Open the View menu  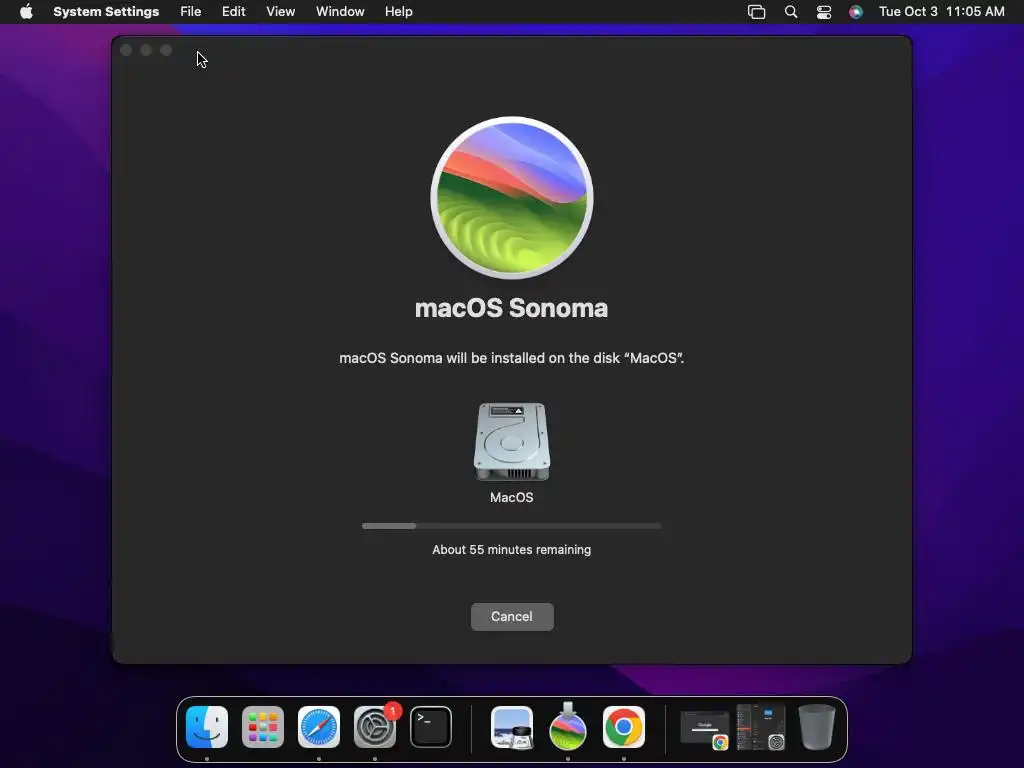pos(280,12)
